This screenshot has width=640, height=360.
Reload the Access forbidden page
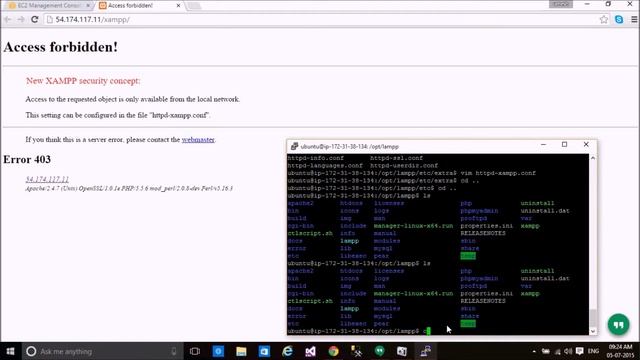[35, 19]
